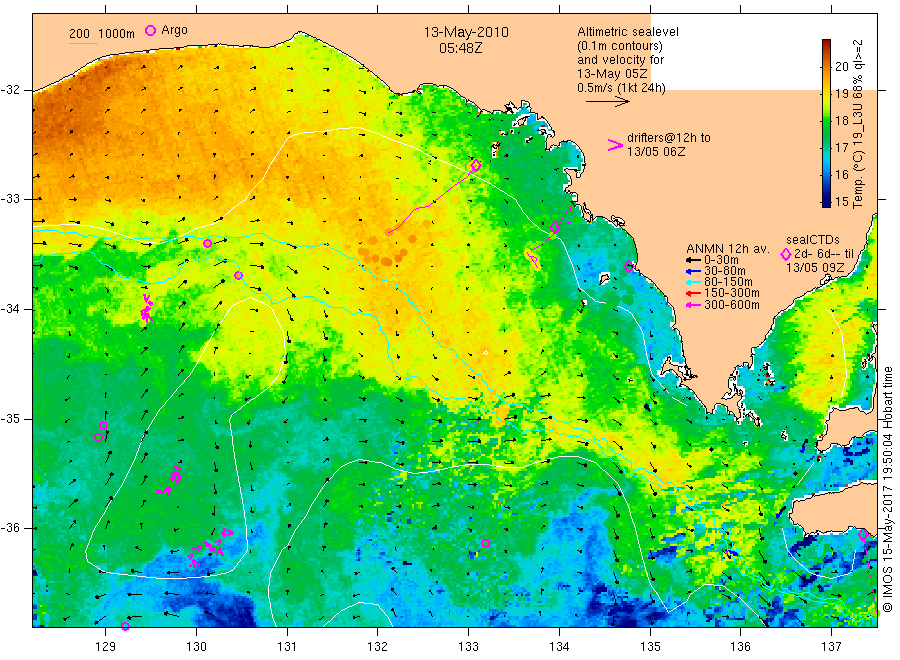
Task: Click the 137 longitude axis label
Action: (x=831, y=647)
